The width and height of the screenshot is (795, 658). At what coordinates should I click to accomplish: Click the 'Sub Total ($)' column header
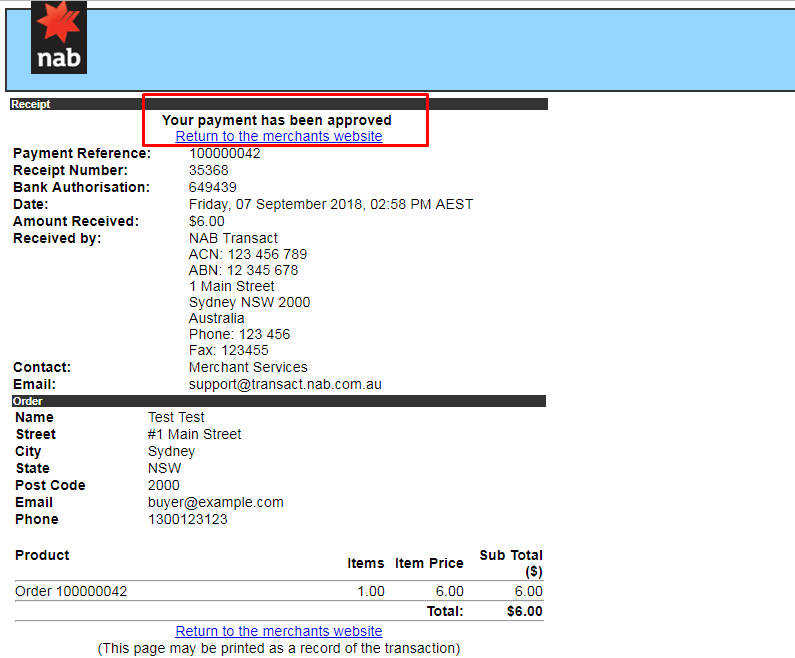pyautogui.click(x=511, y=563)
